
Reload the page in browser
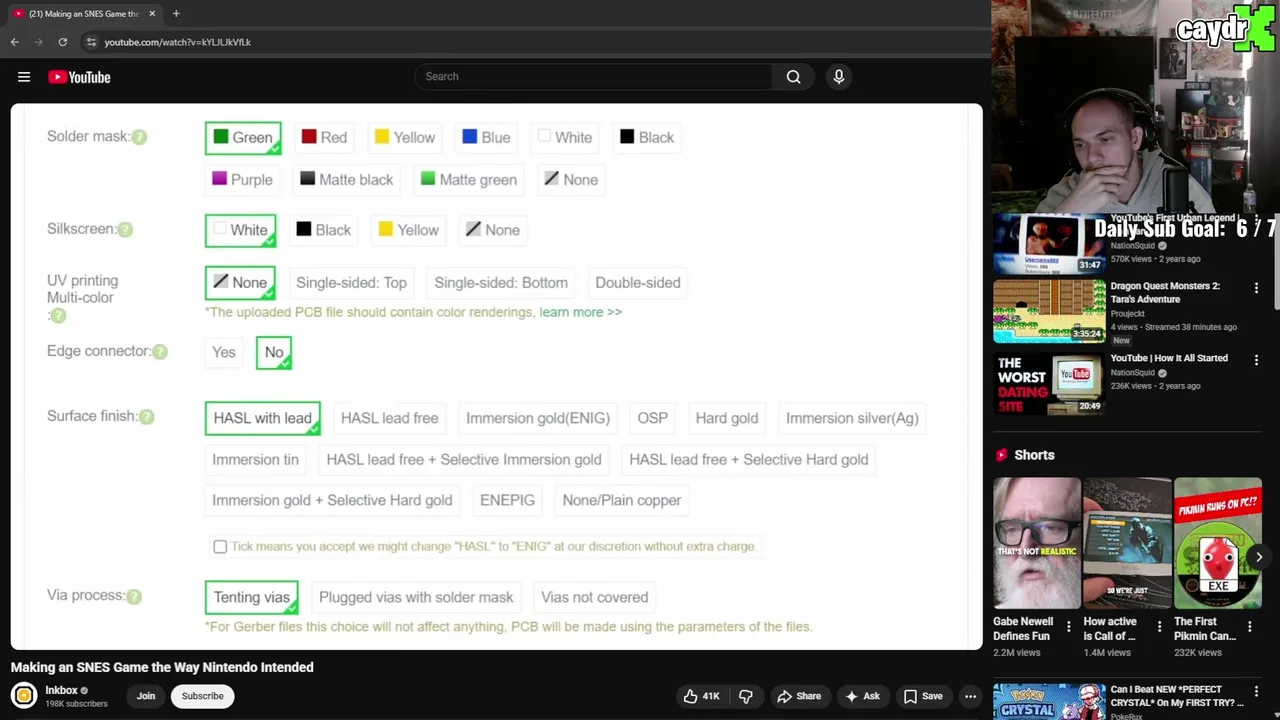[62, 42]
